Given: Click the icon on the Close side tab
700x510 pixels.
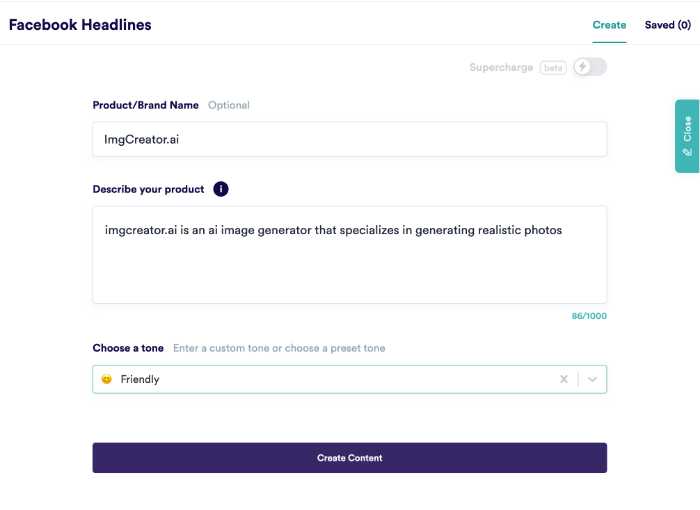Looking at the screenshot, I should pyautogui.click(x=688, y=152).
